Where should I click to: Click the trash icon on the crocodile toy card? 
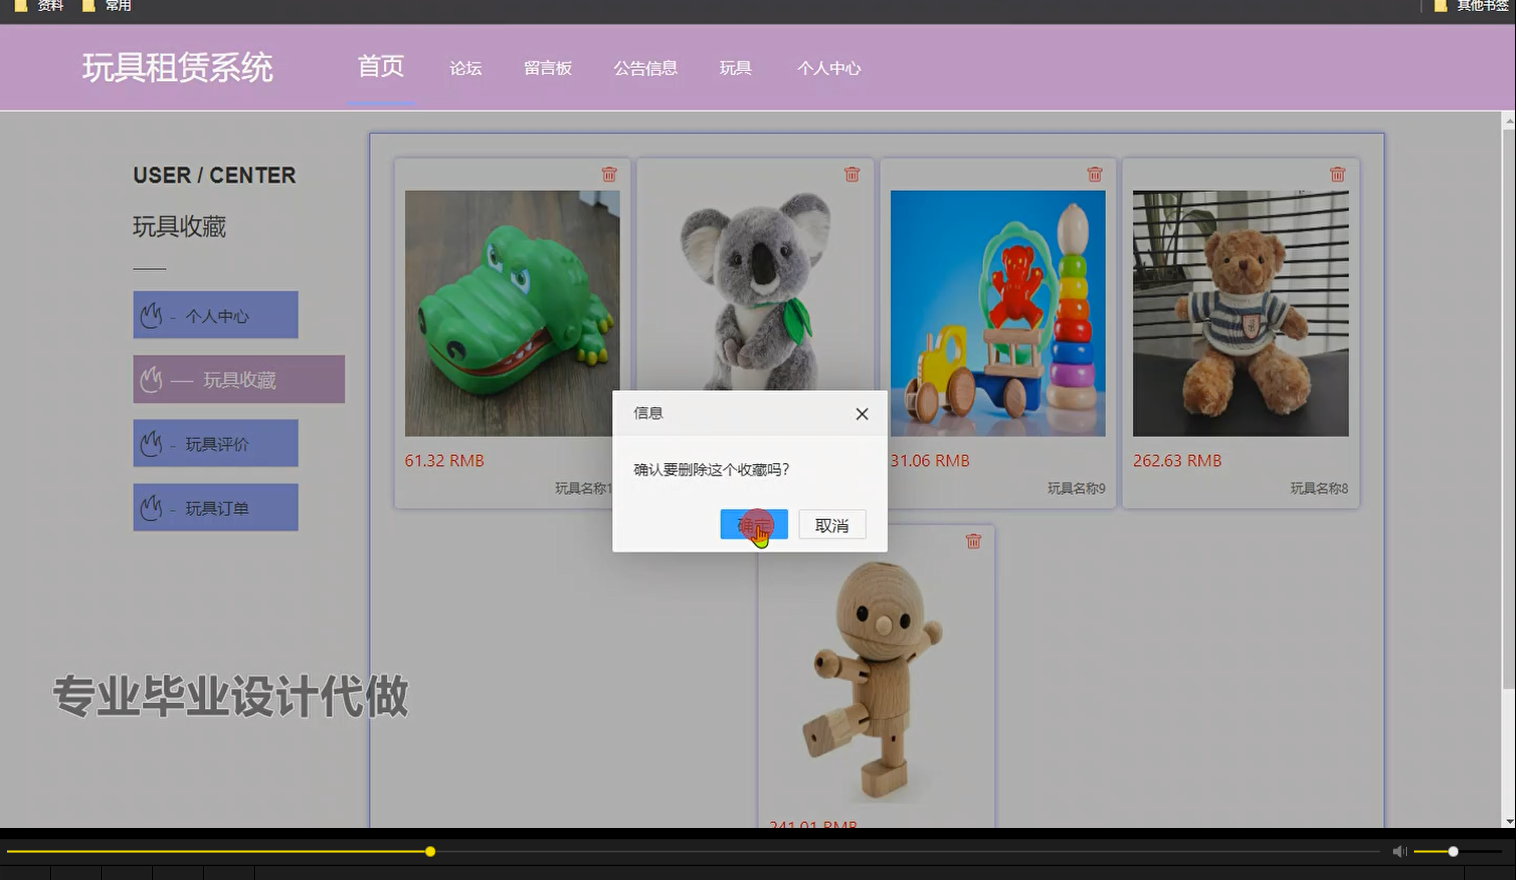click(610, 174)
